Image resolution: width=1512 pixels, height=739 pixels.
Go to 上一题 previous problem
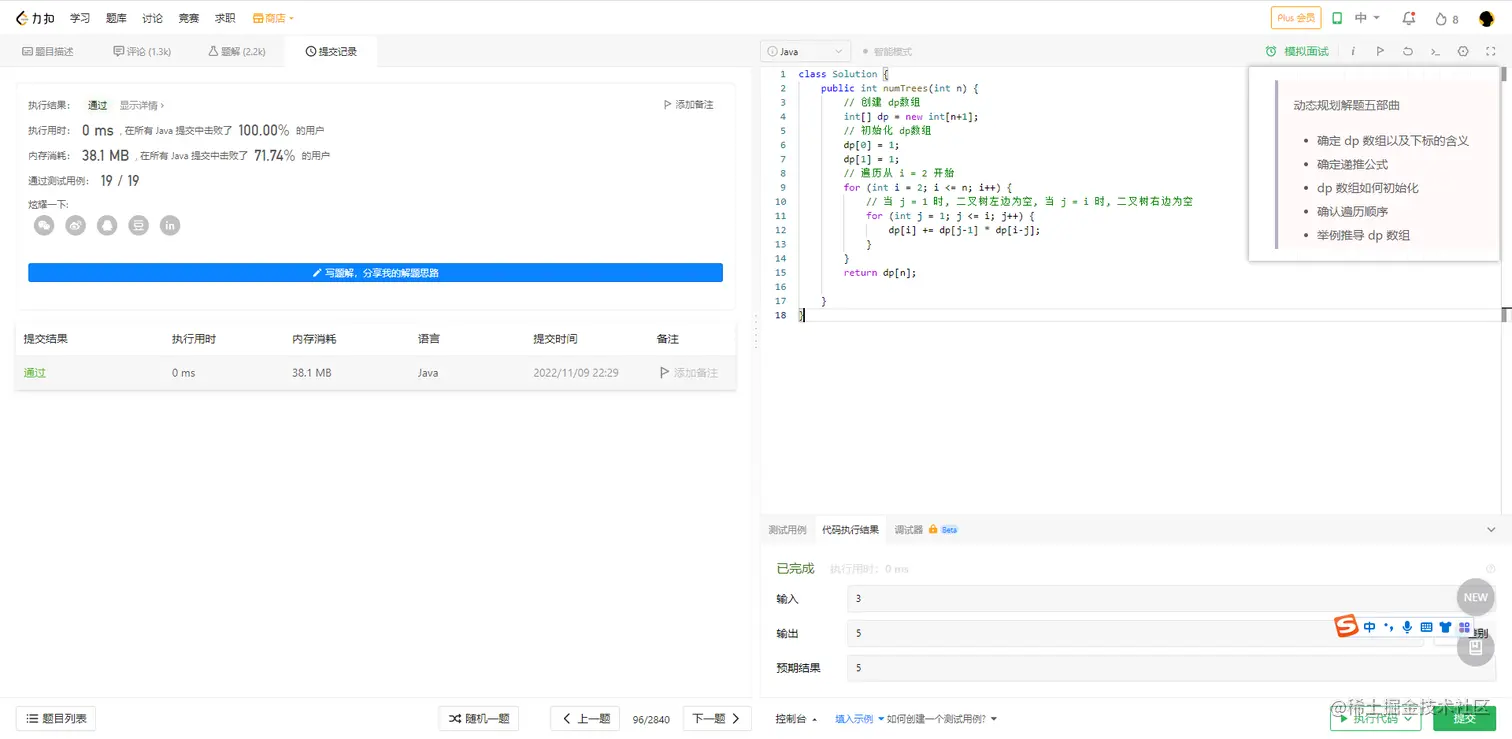585,718
